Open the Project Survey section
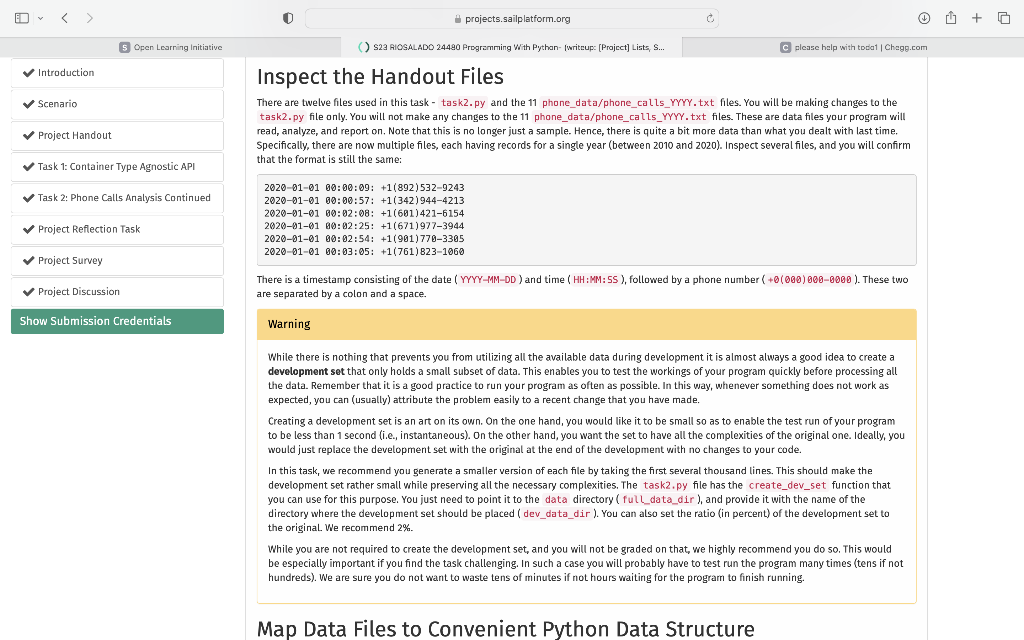 118,261
